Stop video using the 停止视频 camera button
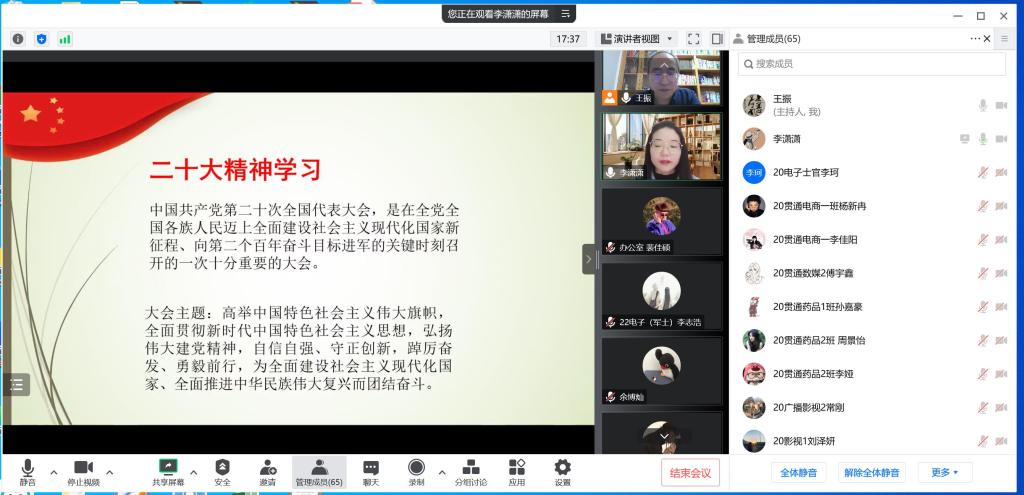This screenshot has width=1024, height=495. (83, 468)
